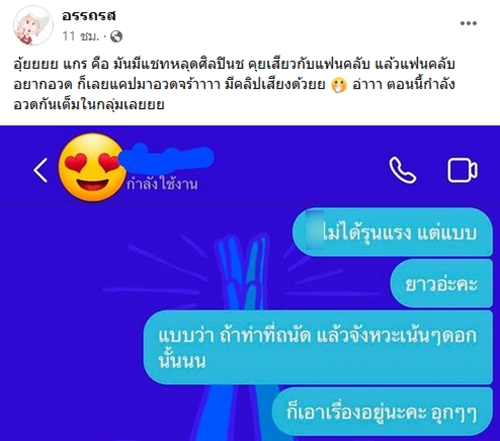
Task: Tap the back arrow in chat header
Action: [40, 170]
